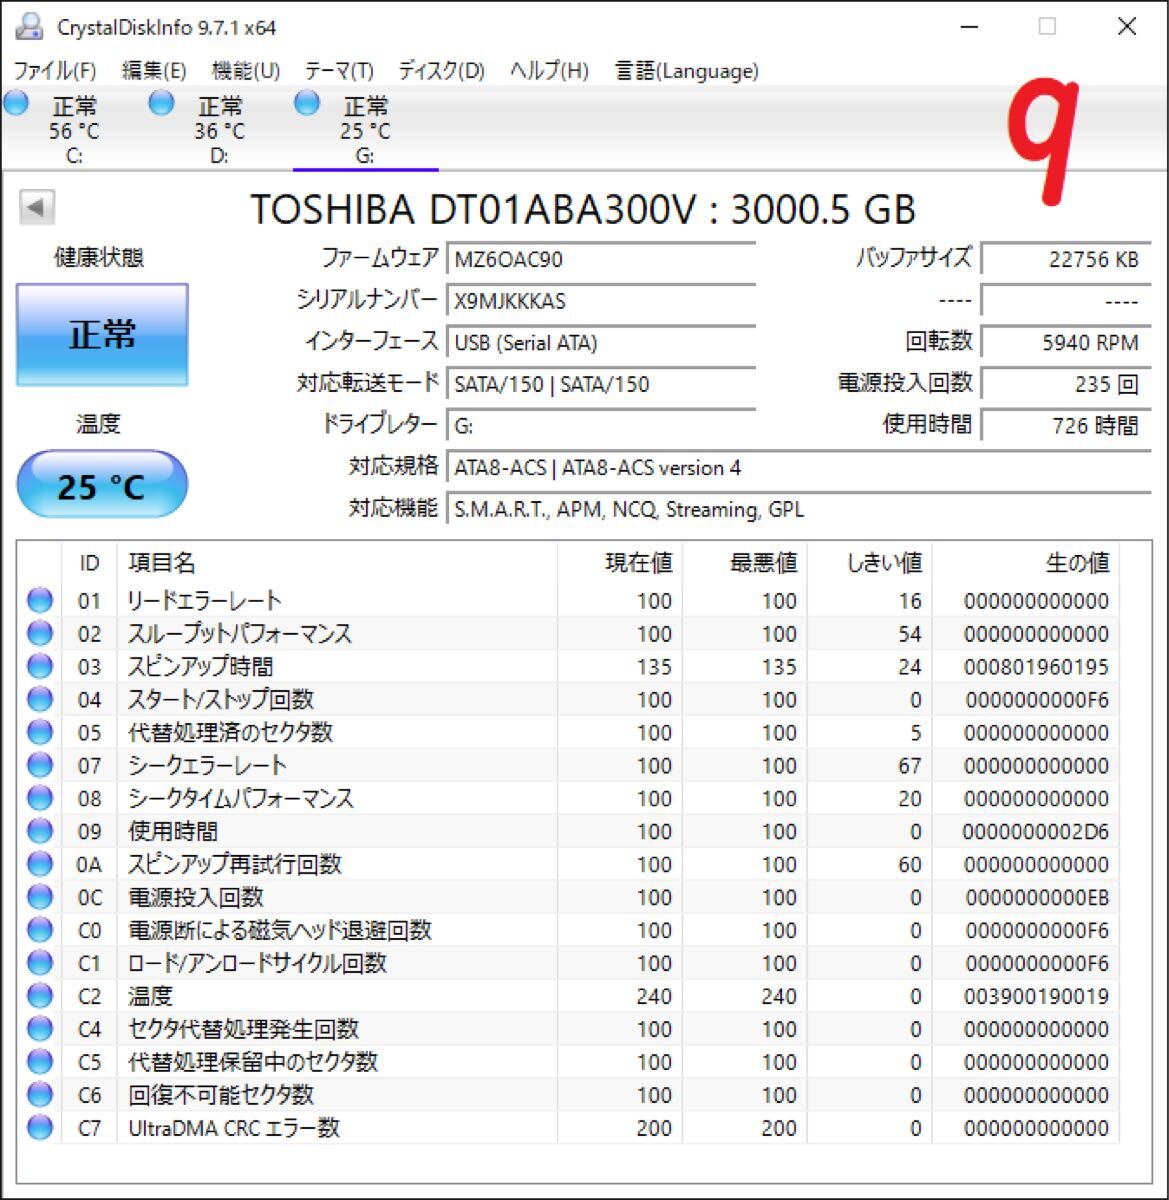Select the raw value 0000000002D6

(1036, 832)
